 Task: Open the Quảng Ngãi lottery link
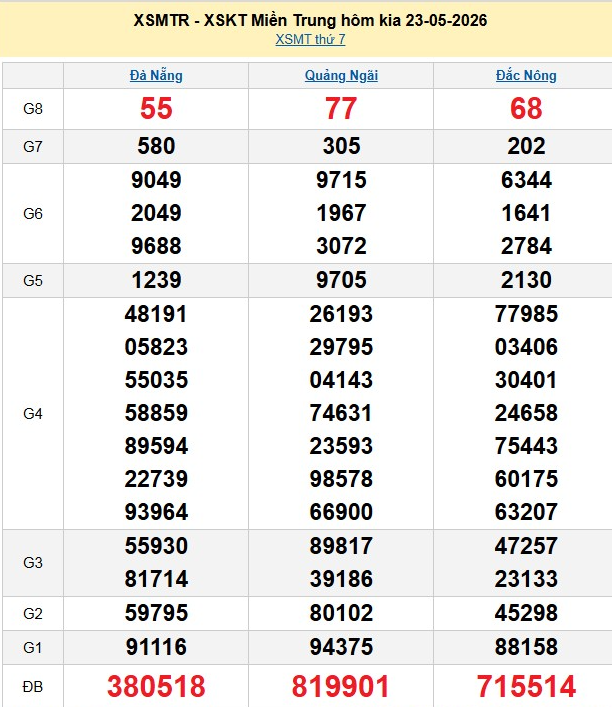coord(341,75)
